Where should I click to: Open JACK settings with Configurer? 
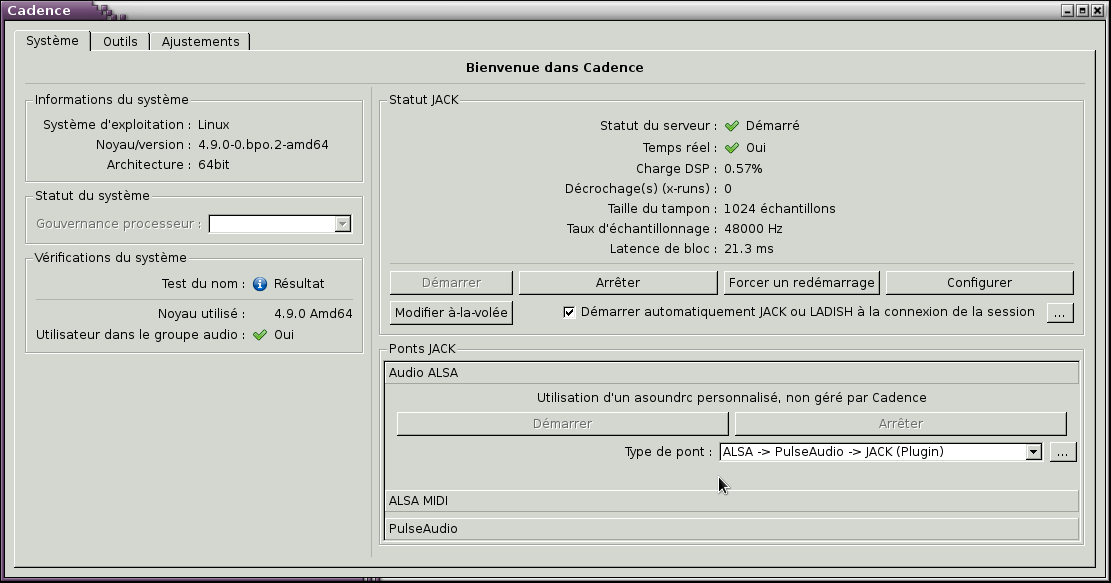979,283
